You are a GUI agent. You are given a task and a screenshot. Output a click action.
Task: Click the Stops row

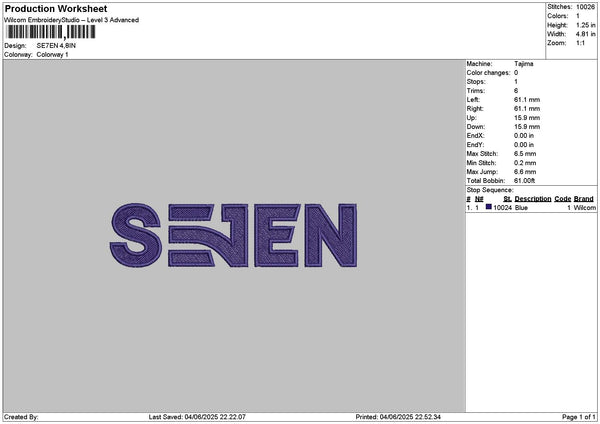[492, 82]
